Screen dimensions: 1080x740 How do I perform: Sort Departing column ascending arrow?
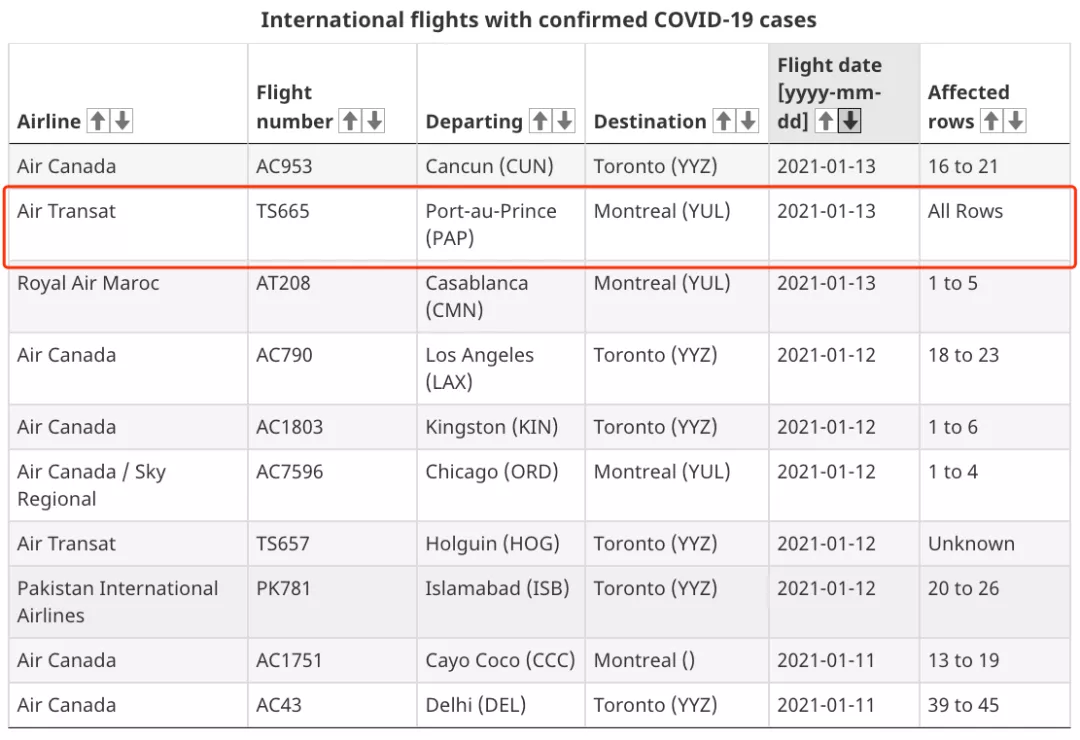541,121
